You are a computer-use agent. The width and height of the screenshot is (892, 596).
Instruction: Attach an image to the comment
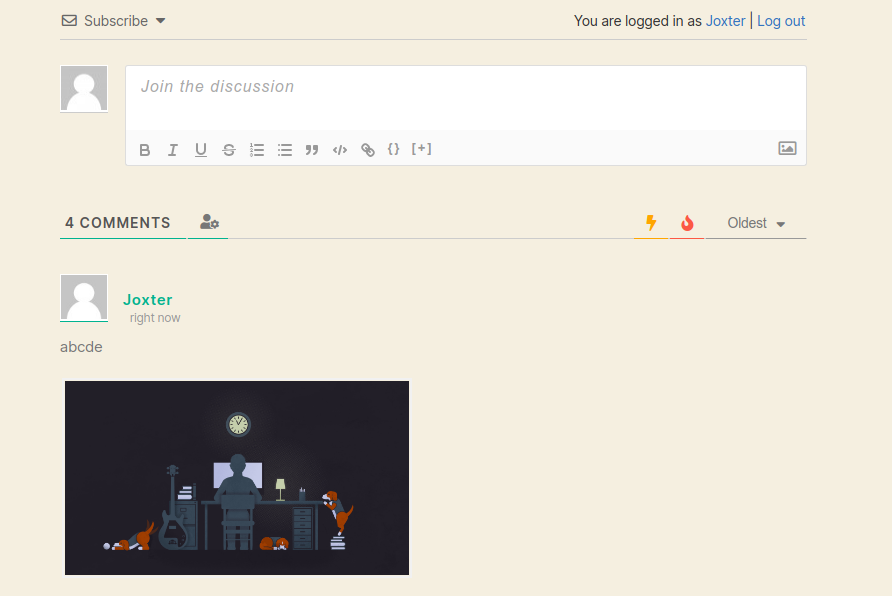(787, 148)
